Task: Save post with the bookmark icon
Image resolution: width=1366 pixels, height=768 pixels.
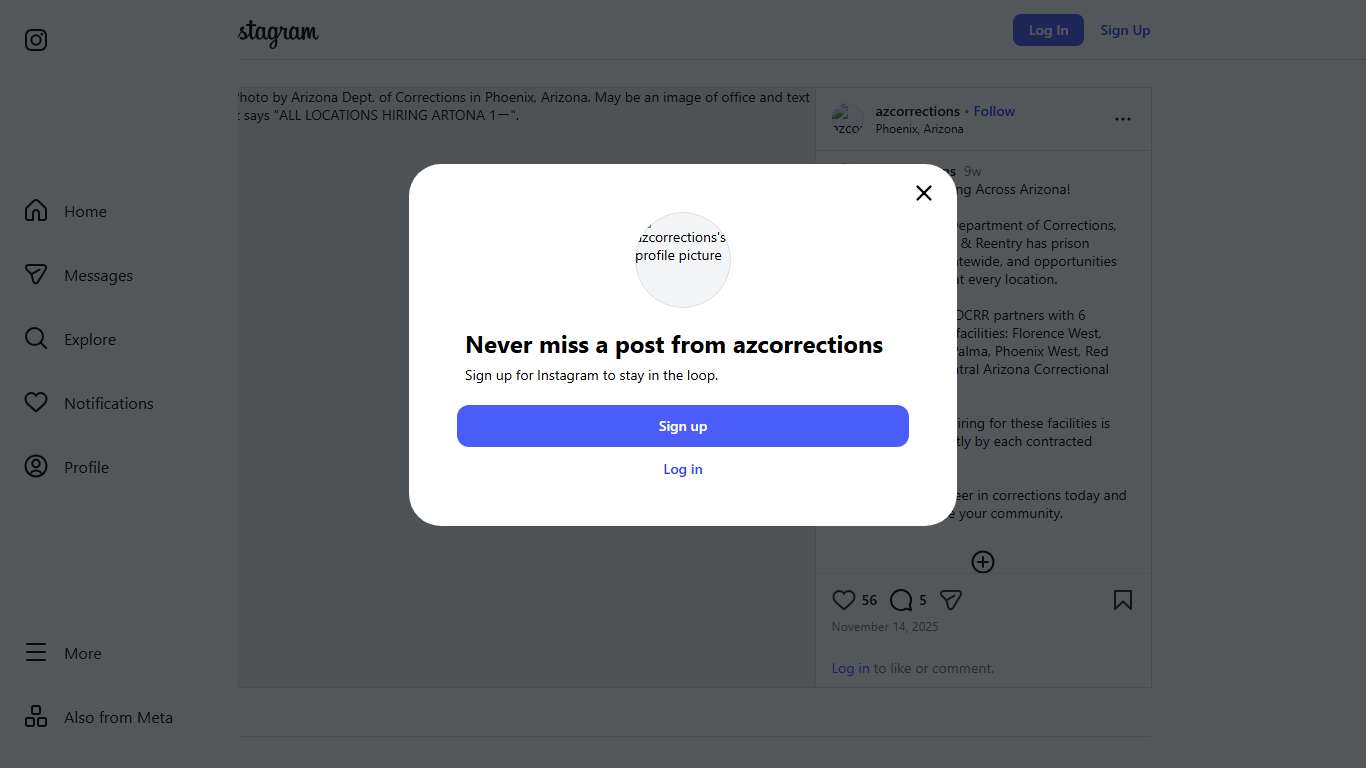Action: click(1123, 600)
